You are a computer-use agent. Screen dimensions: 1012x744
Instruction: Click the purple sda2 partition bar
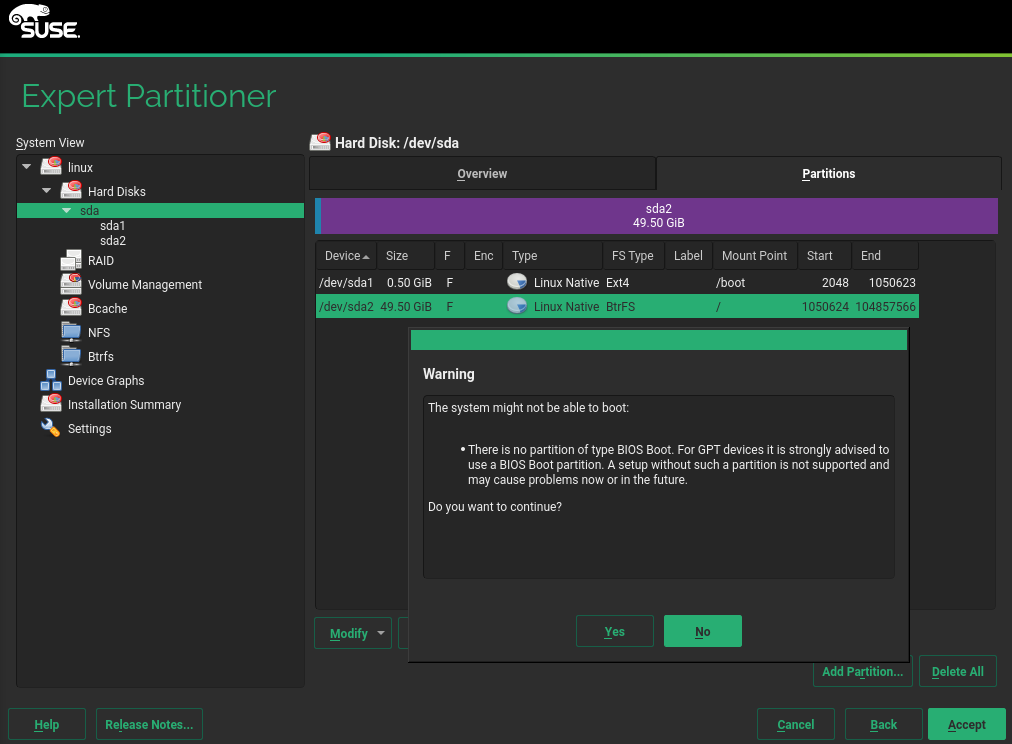[658, 216]
